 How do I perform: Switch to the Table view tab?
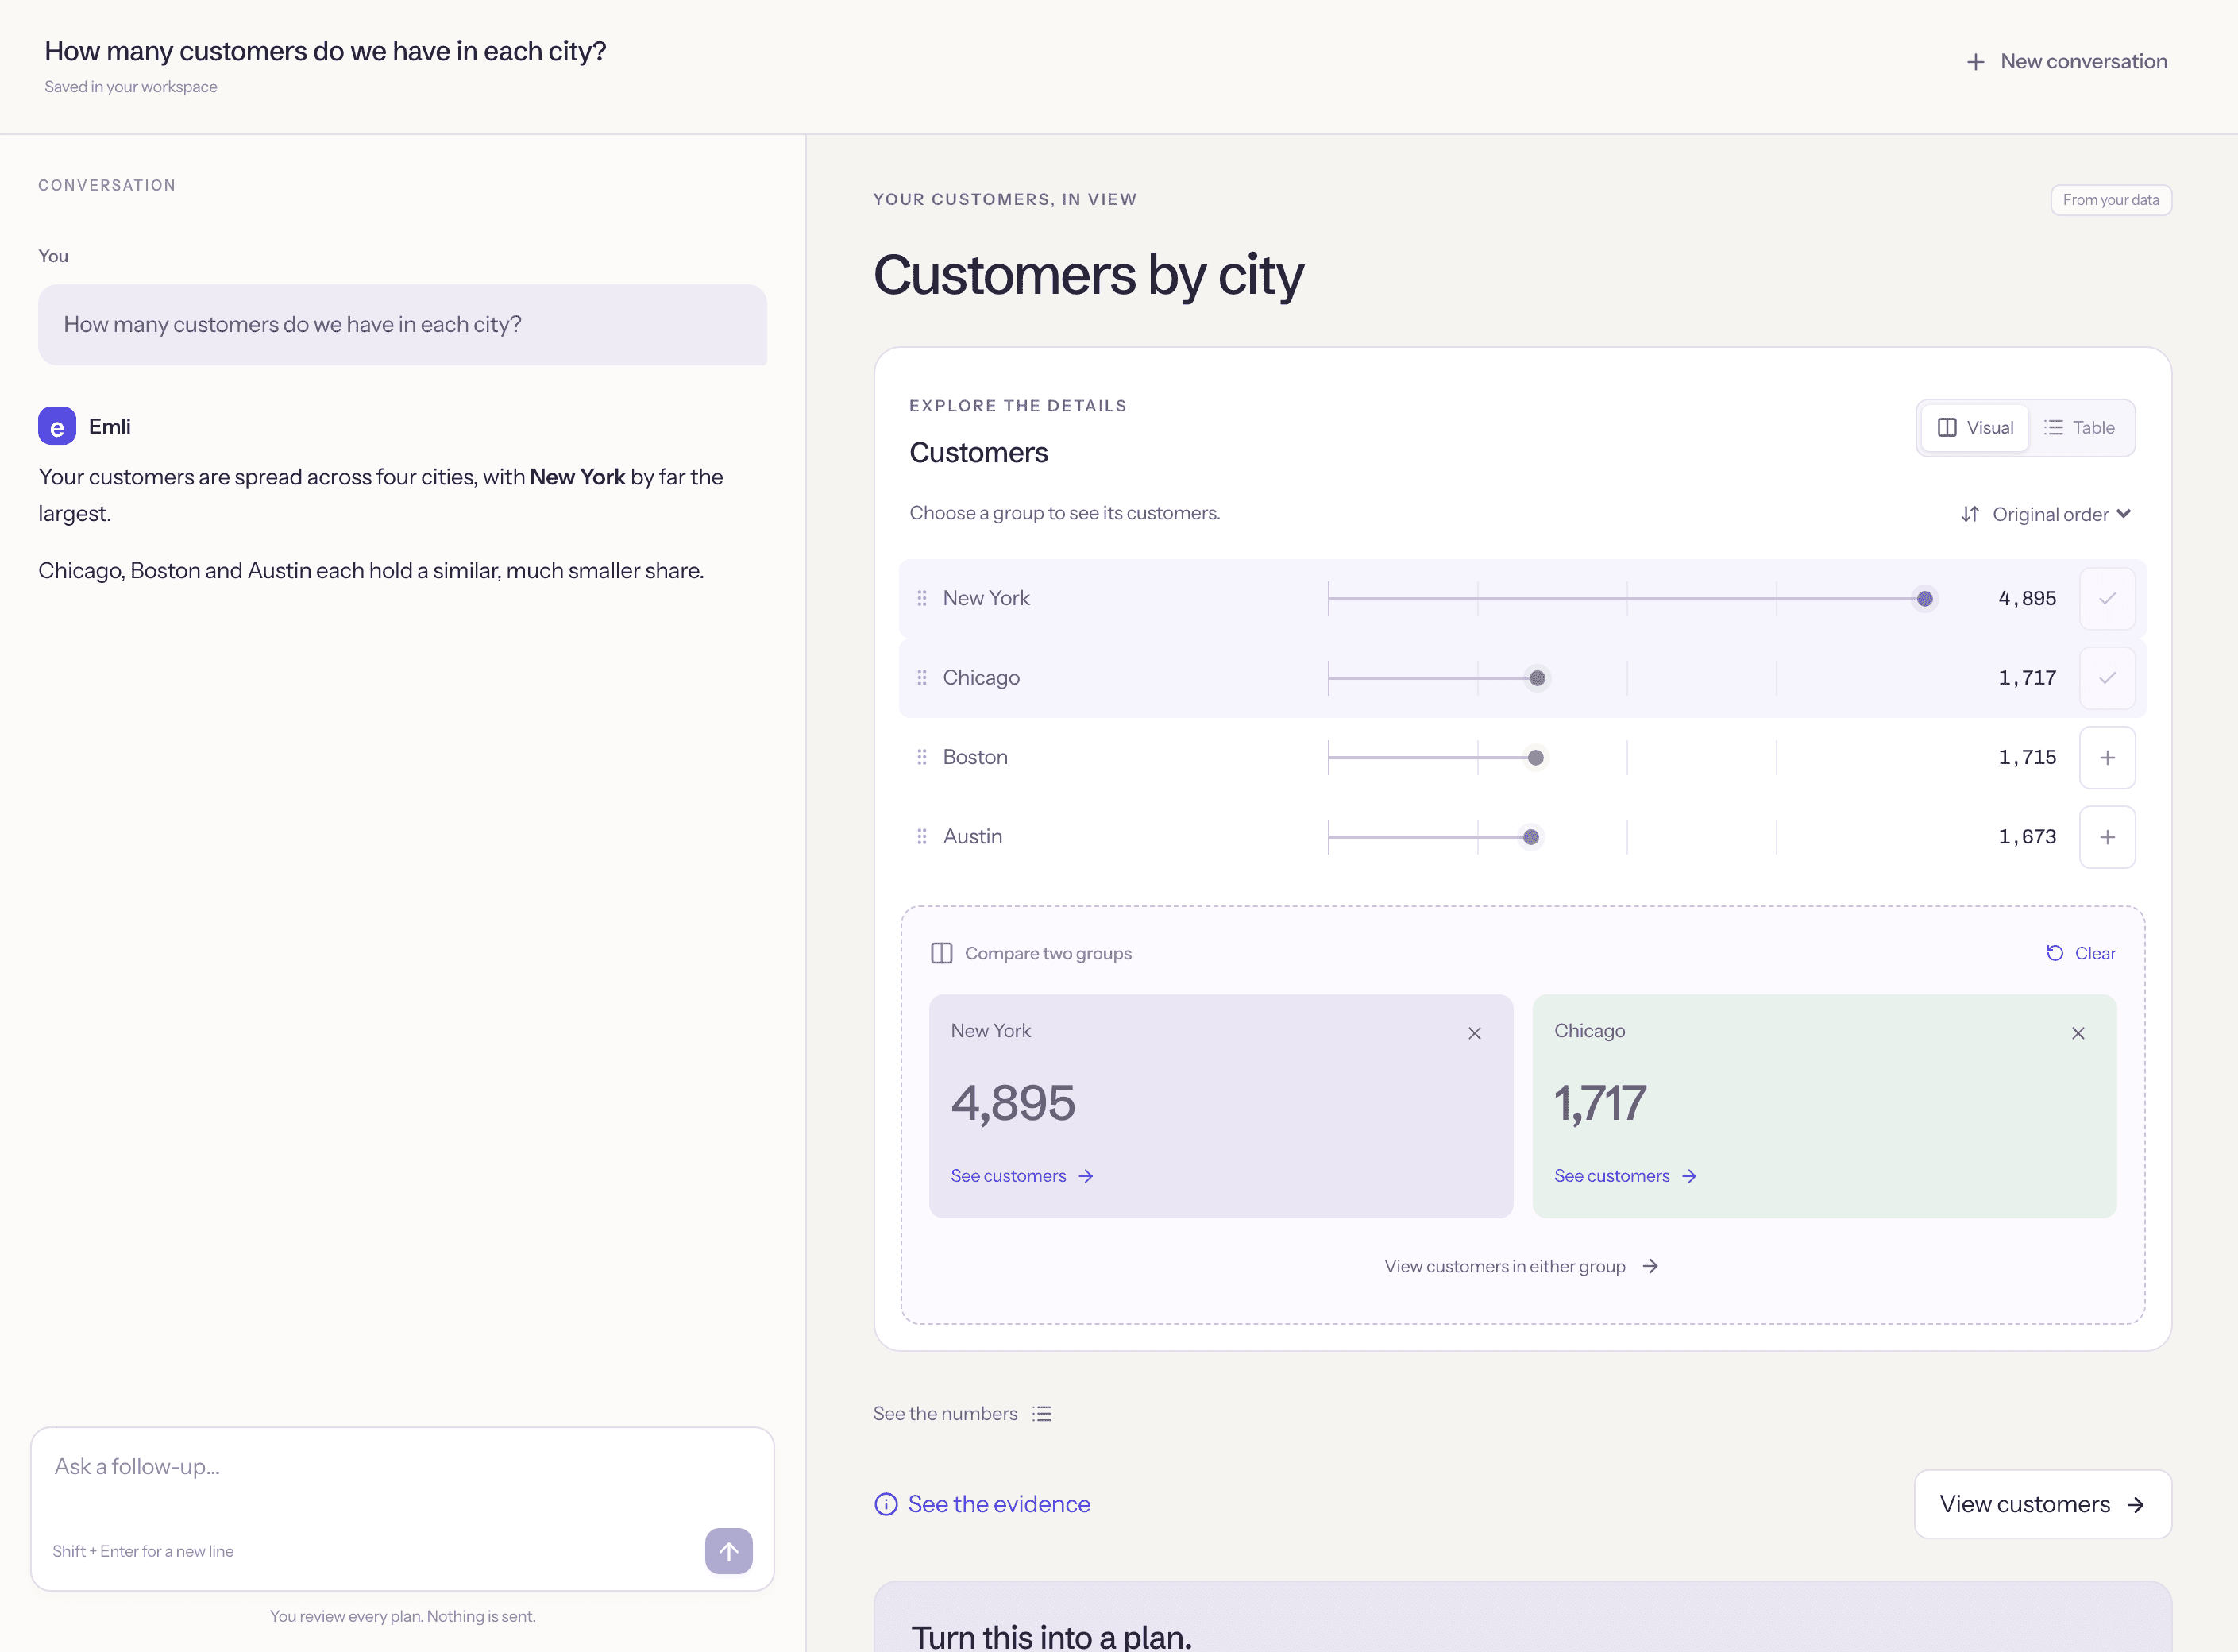[x=2079, y=428]
